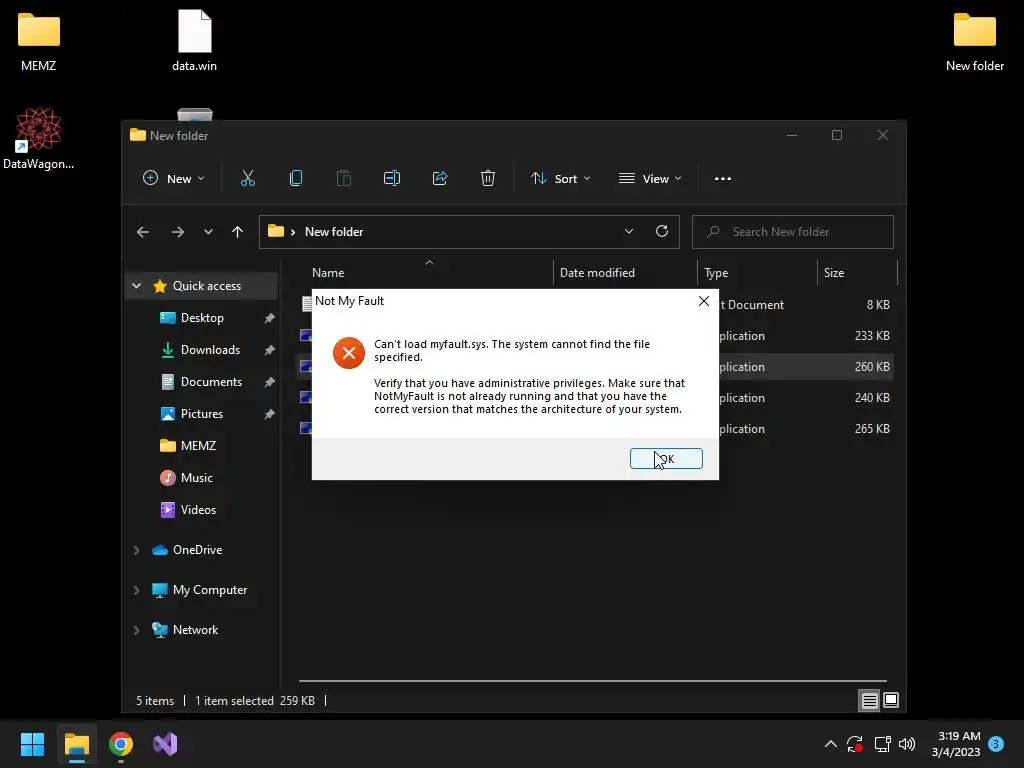
Task: Open Documents in the navigation pane
Action: pyautogui.click(x=211, y=382)
